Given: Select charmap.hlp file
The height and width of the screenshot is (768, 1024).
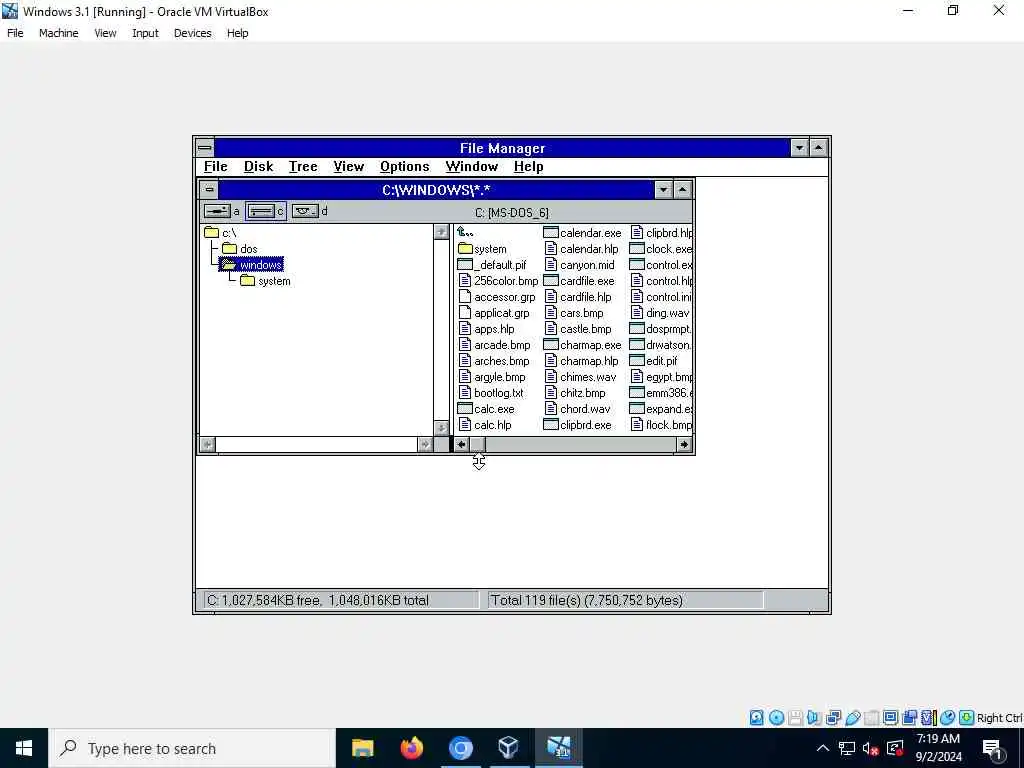Looking at the screenshot, I should pyautogui.click(x=581, y=361).
